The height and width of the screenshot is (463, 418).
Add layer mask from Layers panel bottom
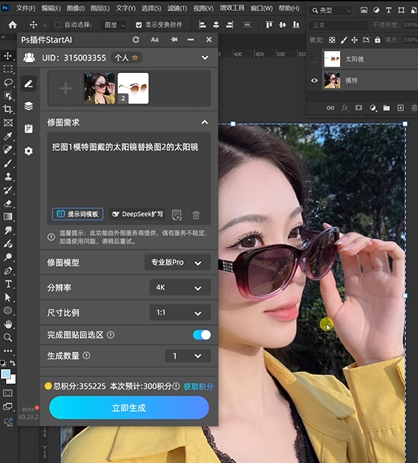[359, 108]
